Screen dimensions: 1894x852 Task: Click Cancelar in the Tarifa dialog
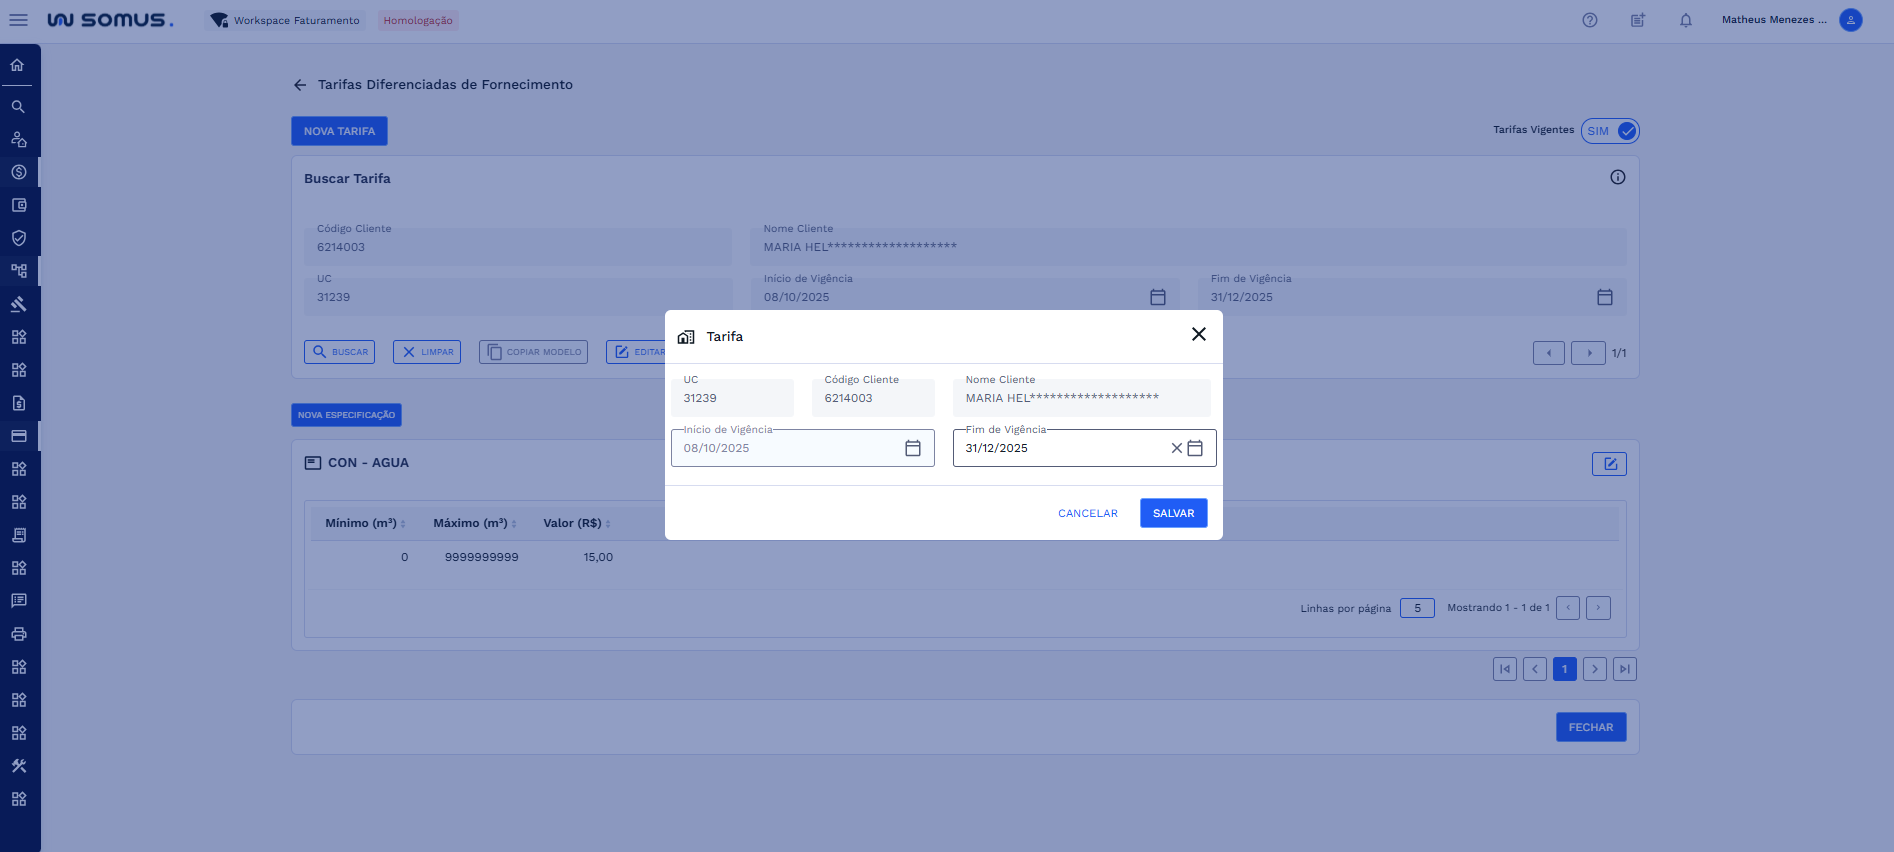[x=1087, y=513]
